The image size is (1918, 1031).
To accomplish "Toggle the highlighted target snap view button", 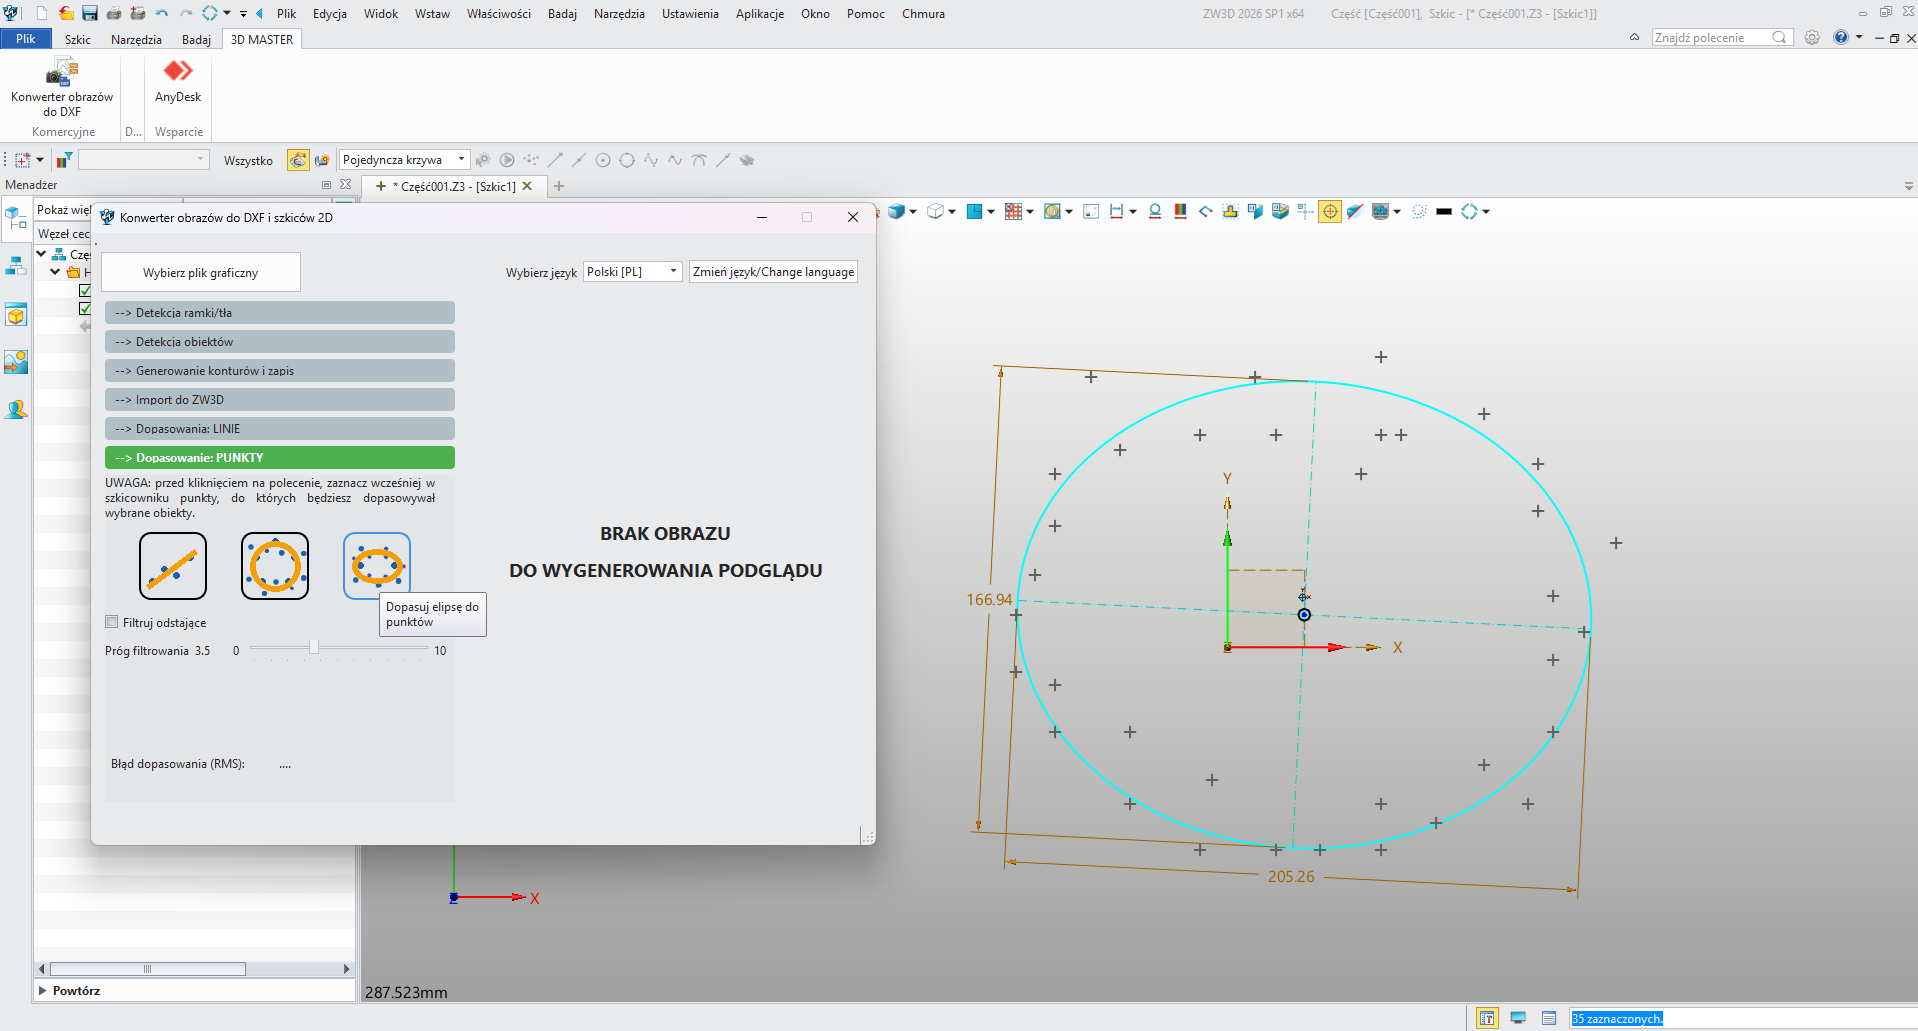I will click(1329, 212).
